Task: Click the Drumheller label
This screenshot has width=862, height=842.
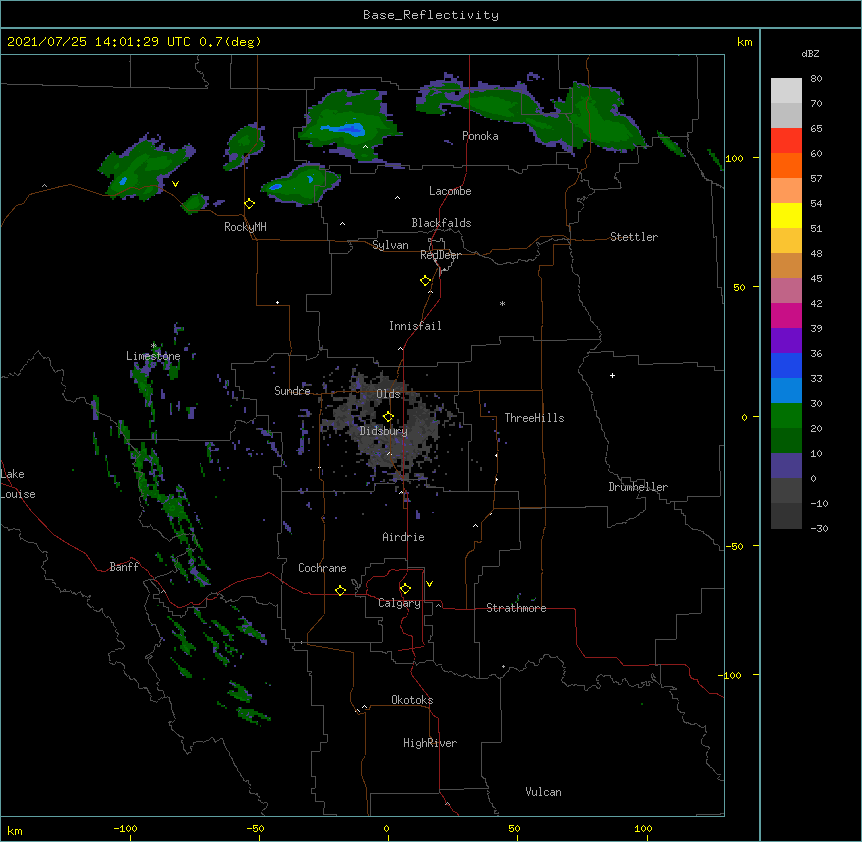Action: [638, 487]
